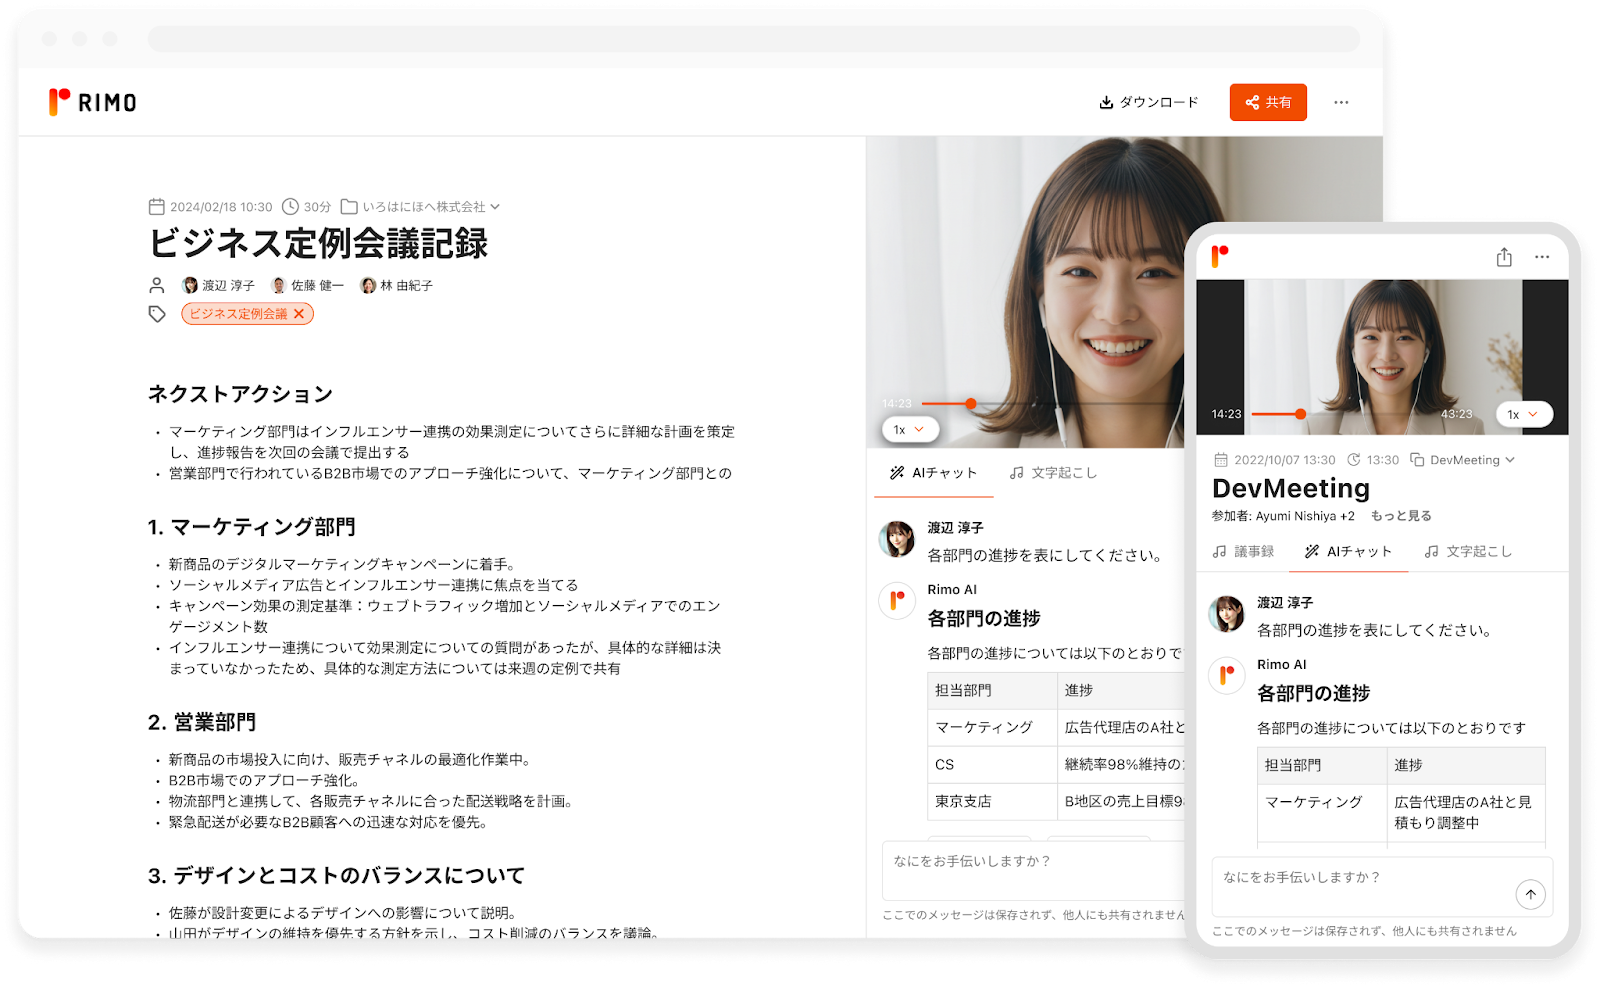1600x987 pixels.
Task: Open the 1x playback speed dropdown
Action: click(909, 428)
